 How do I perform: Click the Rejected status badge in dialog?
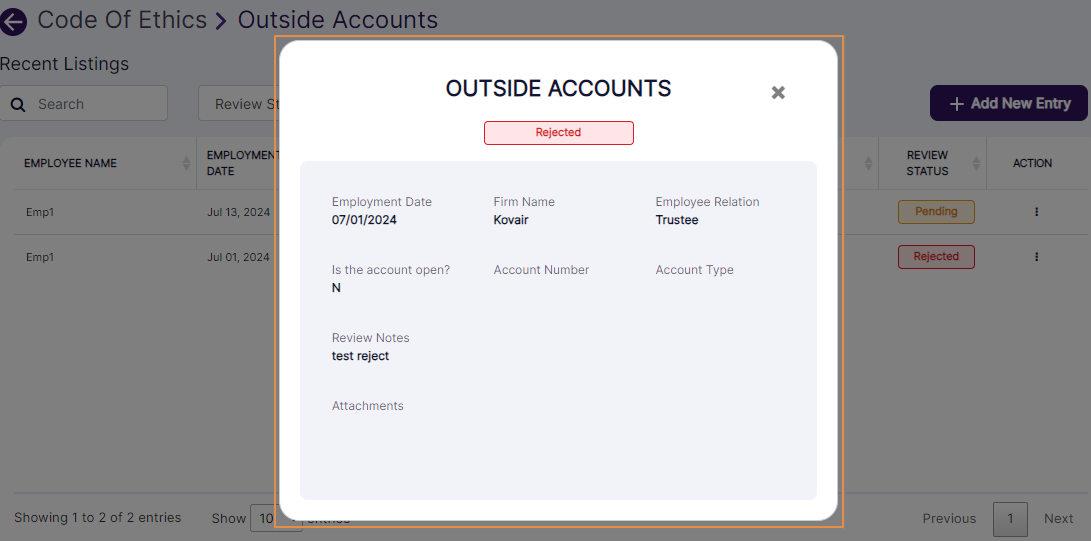[559, 133]
